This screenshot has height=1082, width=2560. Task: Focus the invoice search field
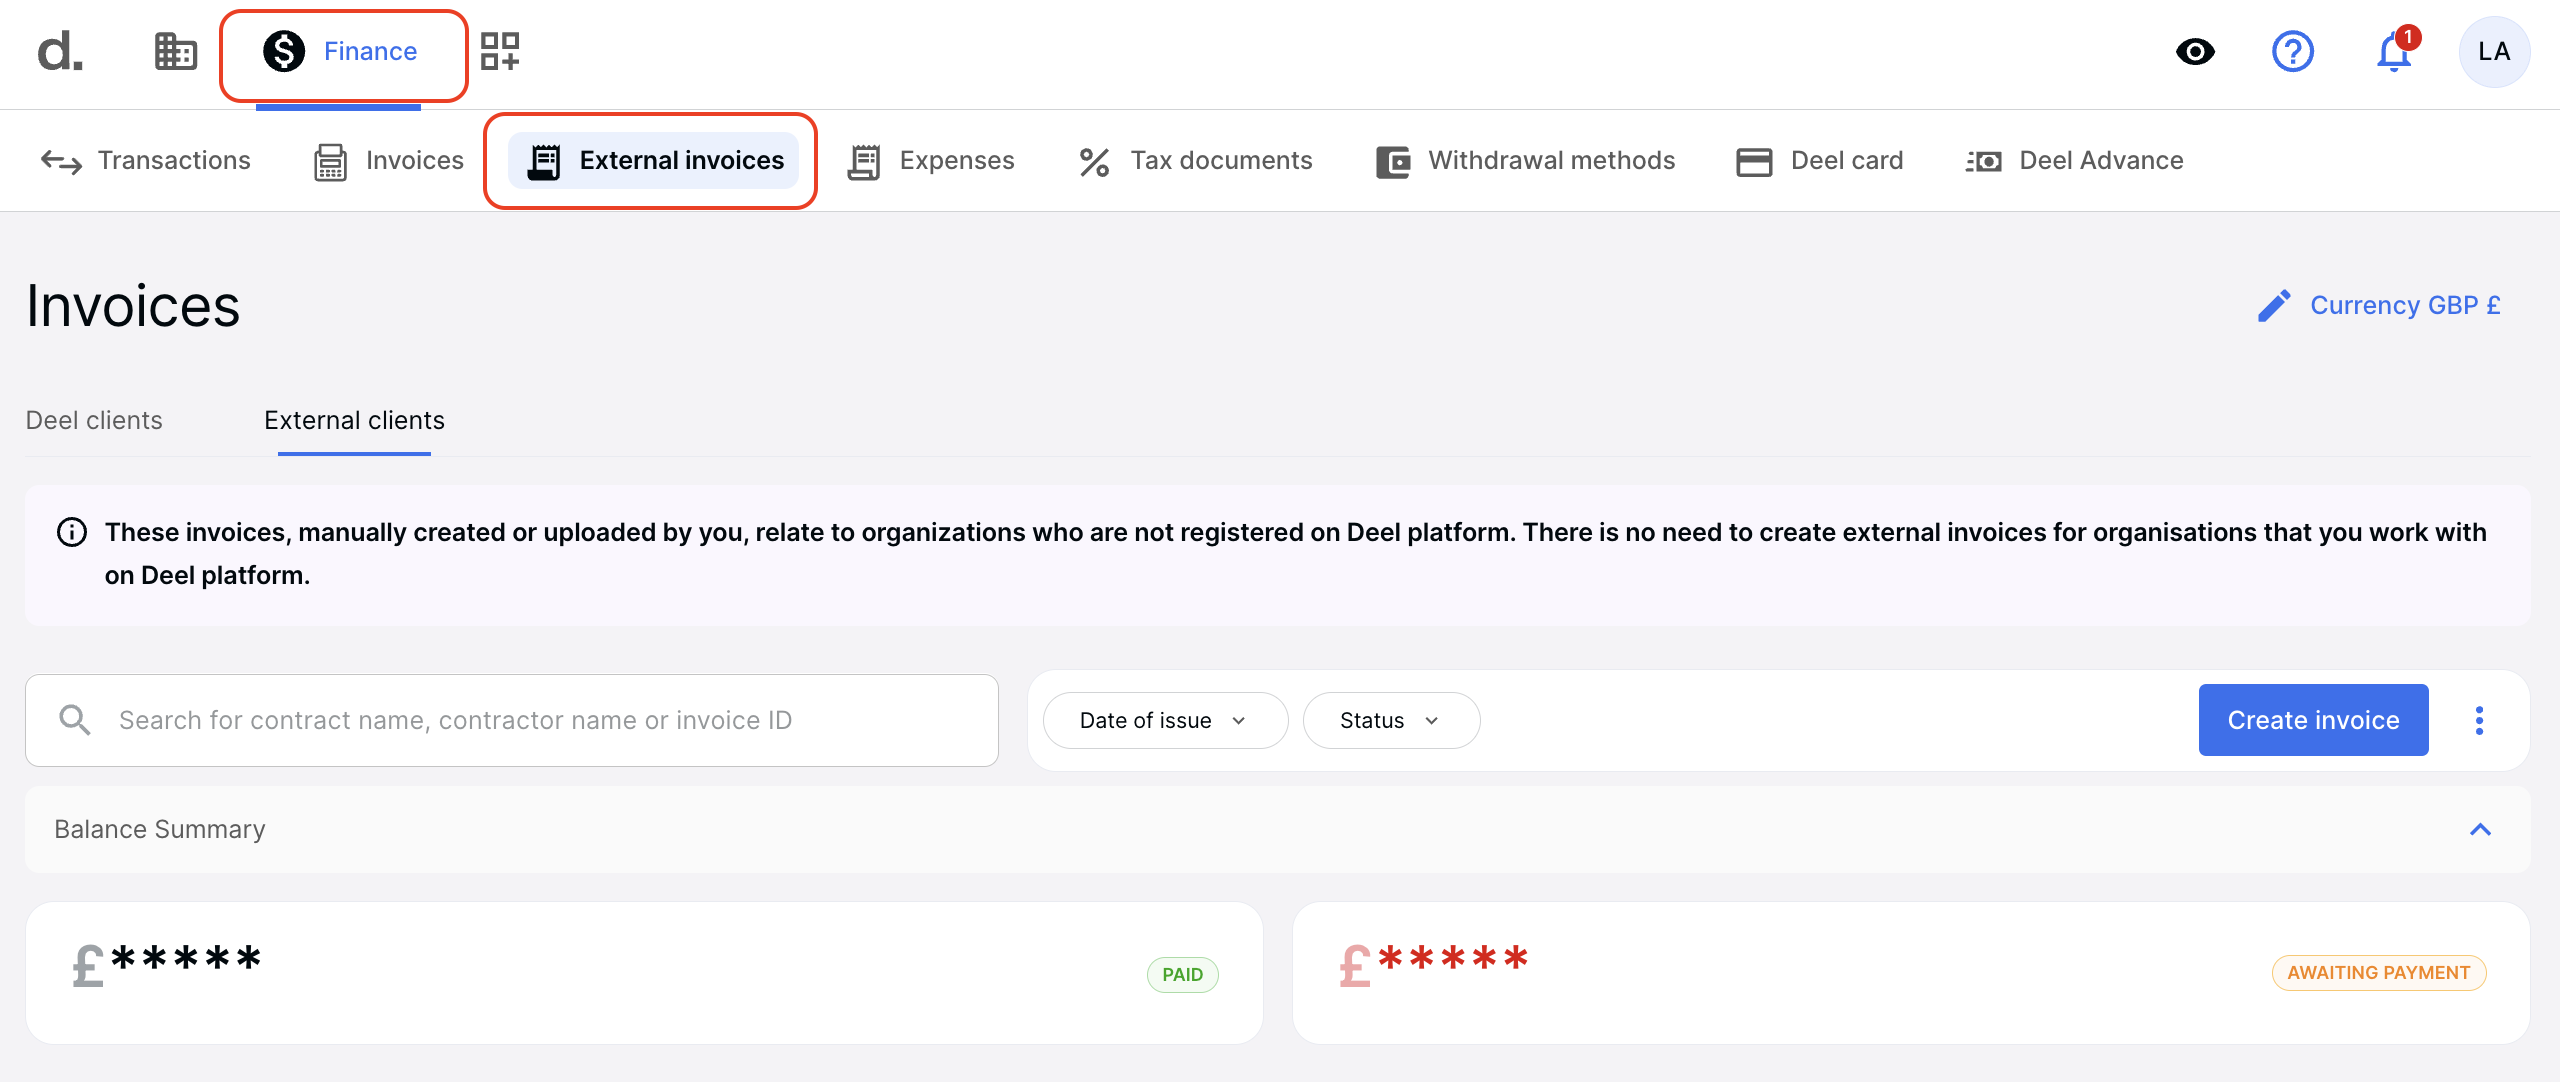tap(512, 720)
